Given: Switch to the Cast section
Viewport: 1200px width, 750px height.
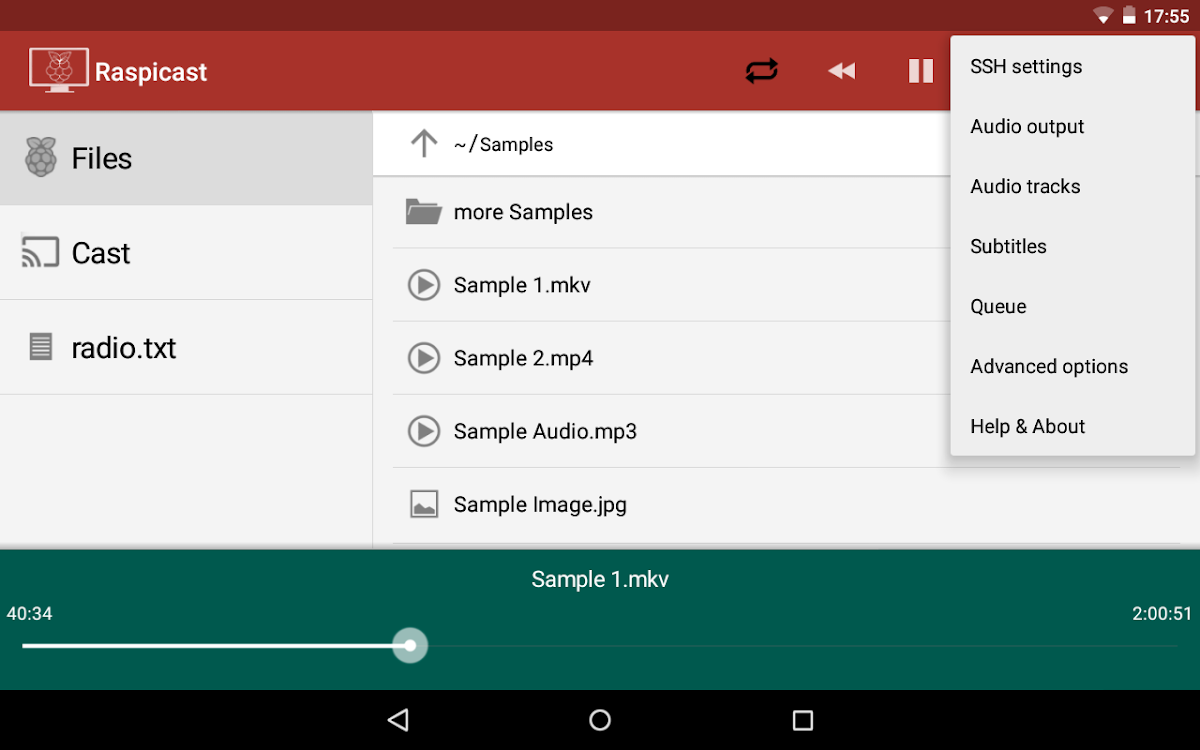Looking at the screenshot, I should [186, 253].
